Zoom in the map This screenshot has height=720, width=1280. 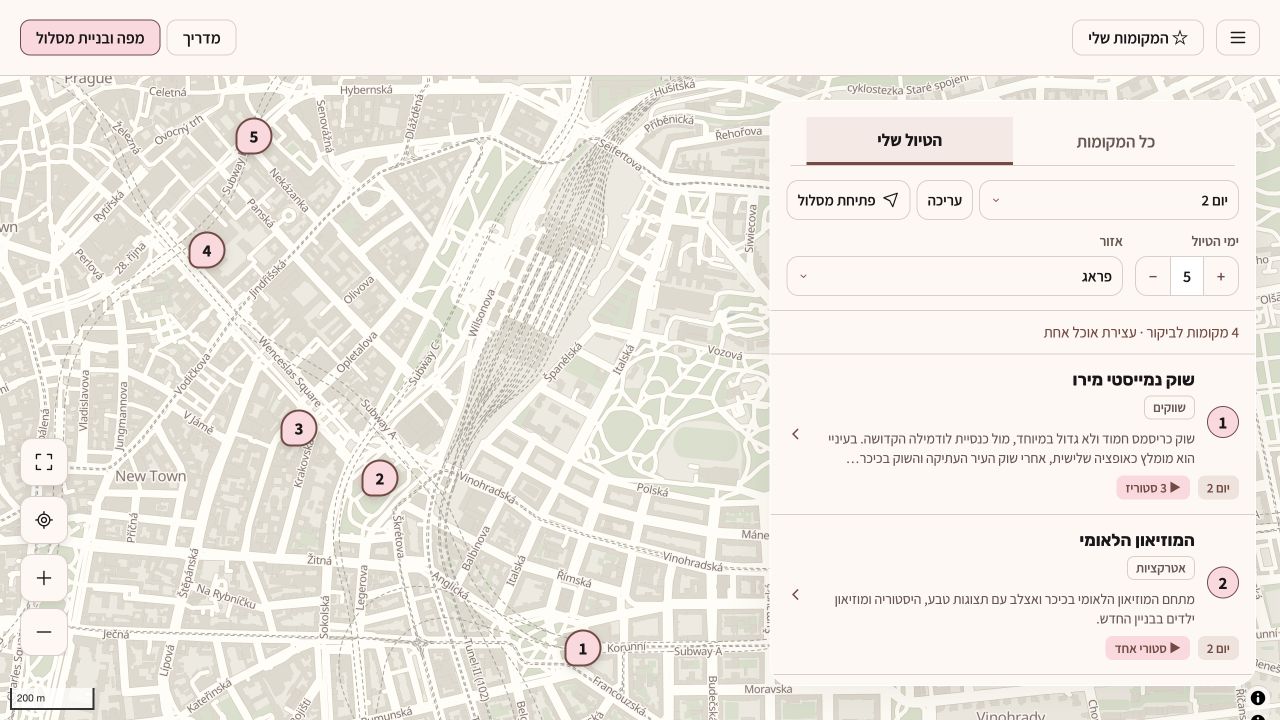44,578
